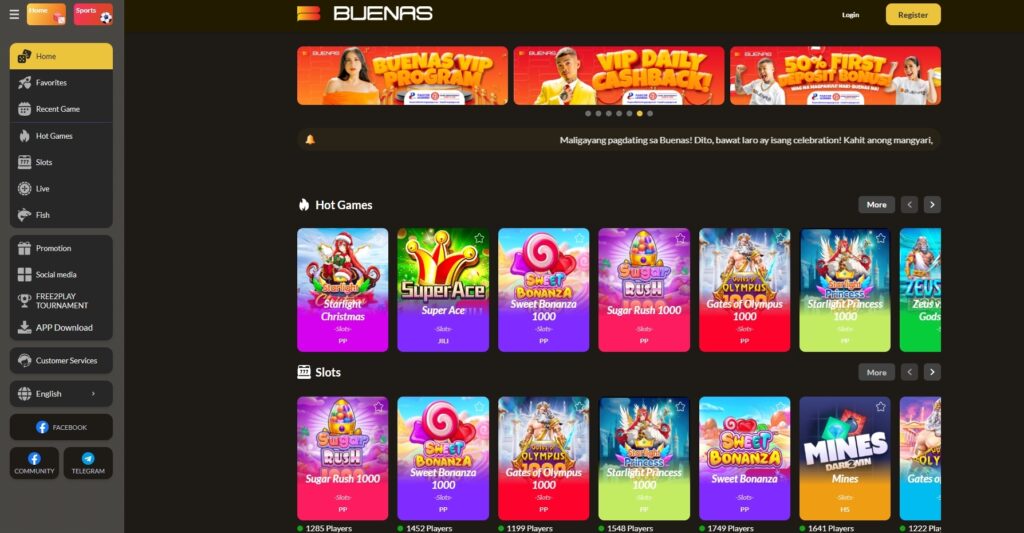
Task: Click the notification bell icon
Action: [310, 140]
